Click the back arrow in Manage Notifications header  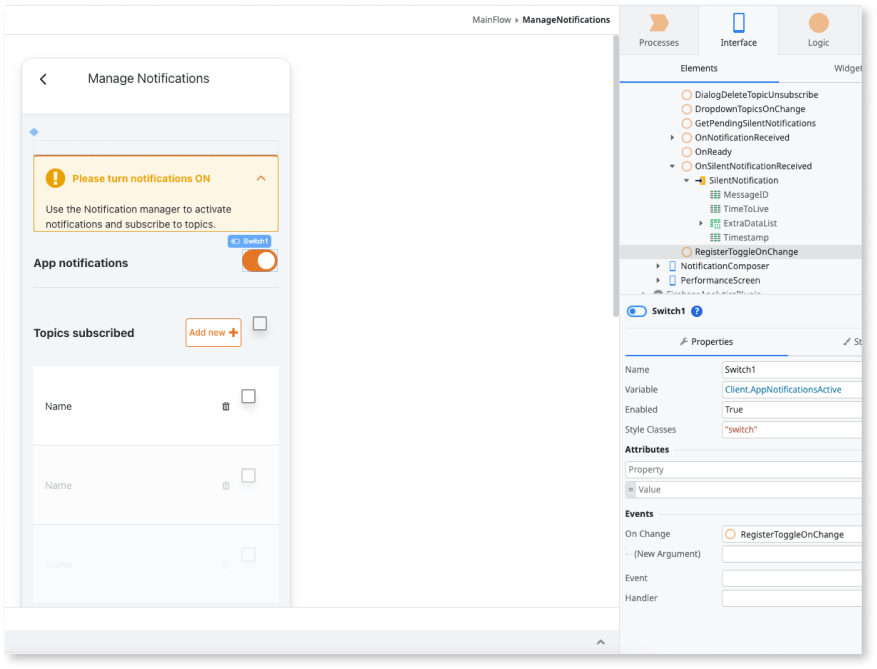coord(43,79)
